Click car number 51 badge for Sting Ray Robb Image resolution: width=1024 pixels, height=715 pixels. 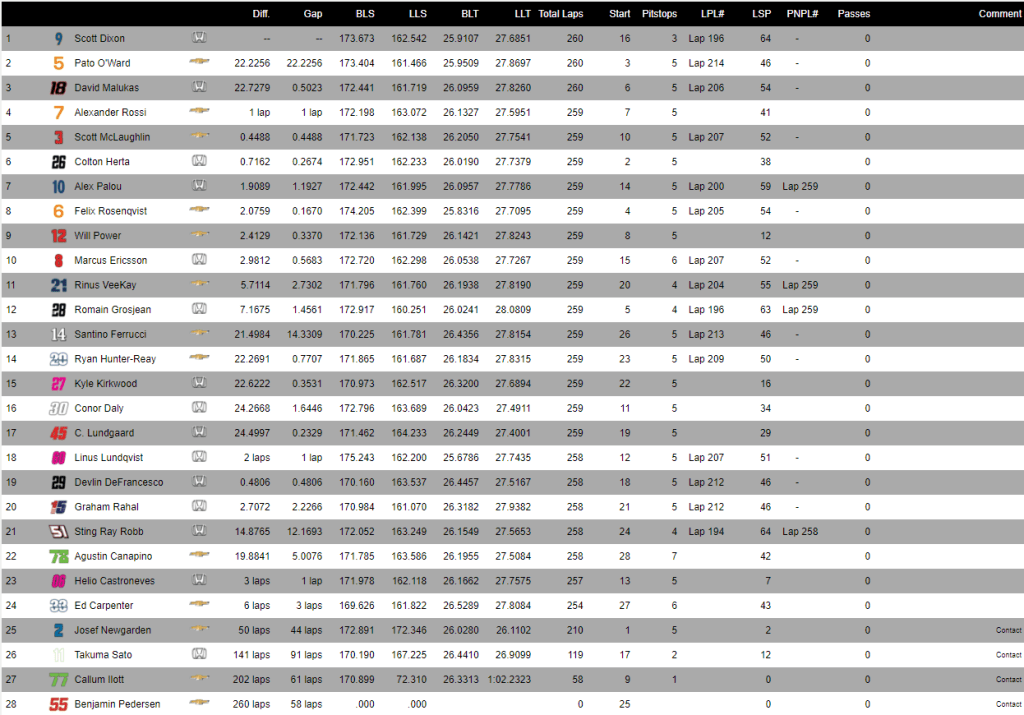click(x=59, y=532)
